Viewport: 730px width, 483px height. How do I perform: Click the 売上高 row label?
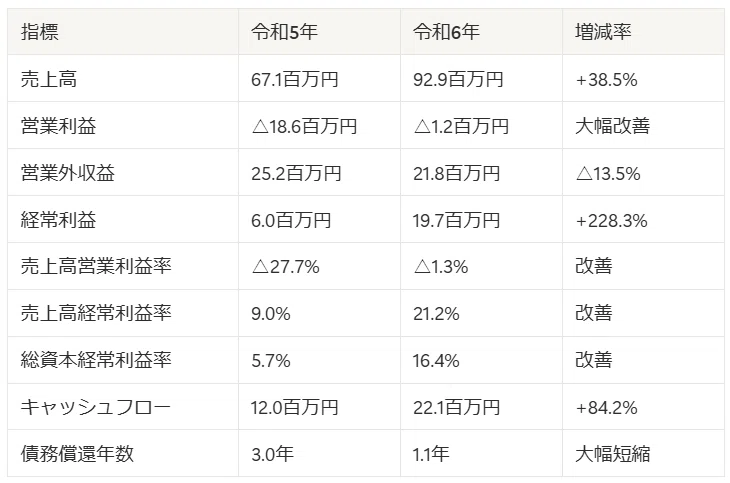click(49, 79)
